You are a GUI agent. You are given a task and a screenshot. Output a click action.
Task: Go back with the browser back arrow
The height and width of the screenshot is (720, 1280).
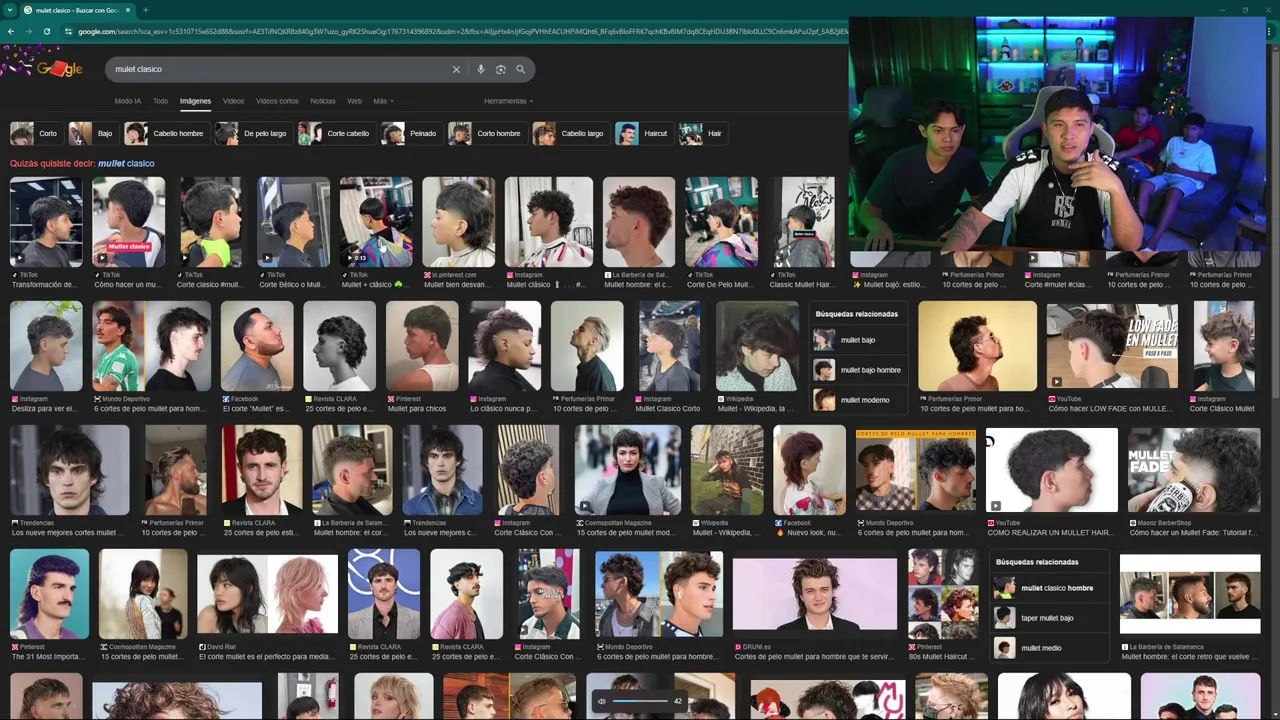10,31
